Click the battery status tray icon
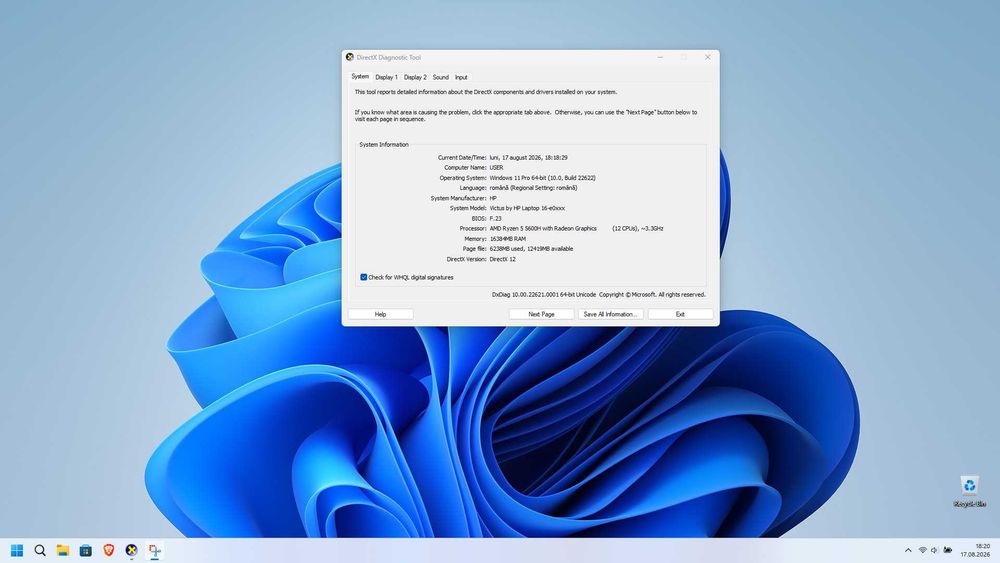 click(948, 550)
